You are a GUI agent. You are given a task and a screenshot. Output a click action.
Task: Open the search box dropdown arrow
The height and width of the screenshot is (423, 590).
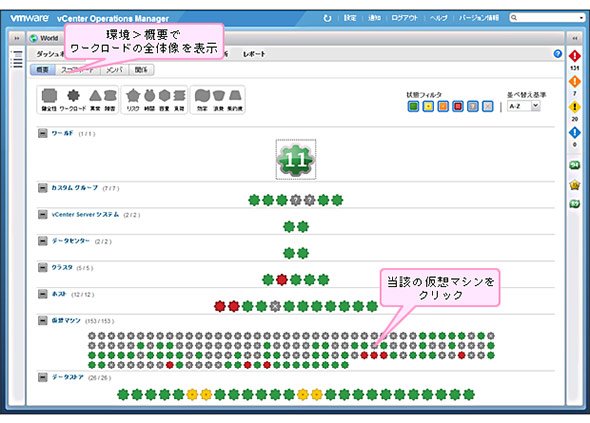coord(581,18)
